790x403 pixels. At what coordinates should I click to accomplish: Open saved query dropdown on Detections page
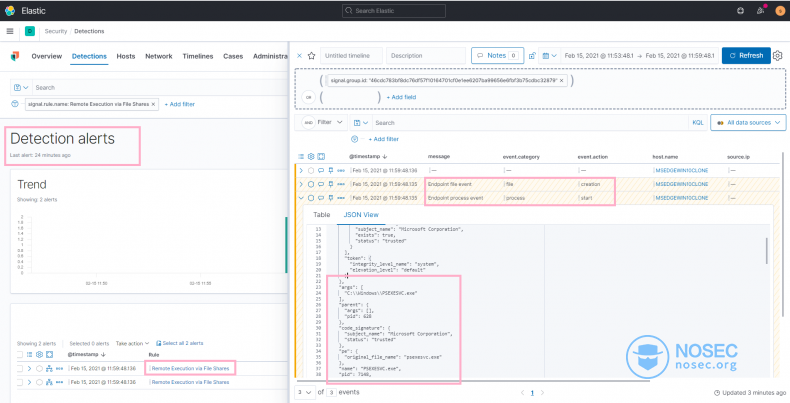coord(21,88)
